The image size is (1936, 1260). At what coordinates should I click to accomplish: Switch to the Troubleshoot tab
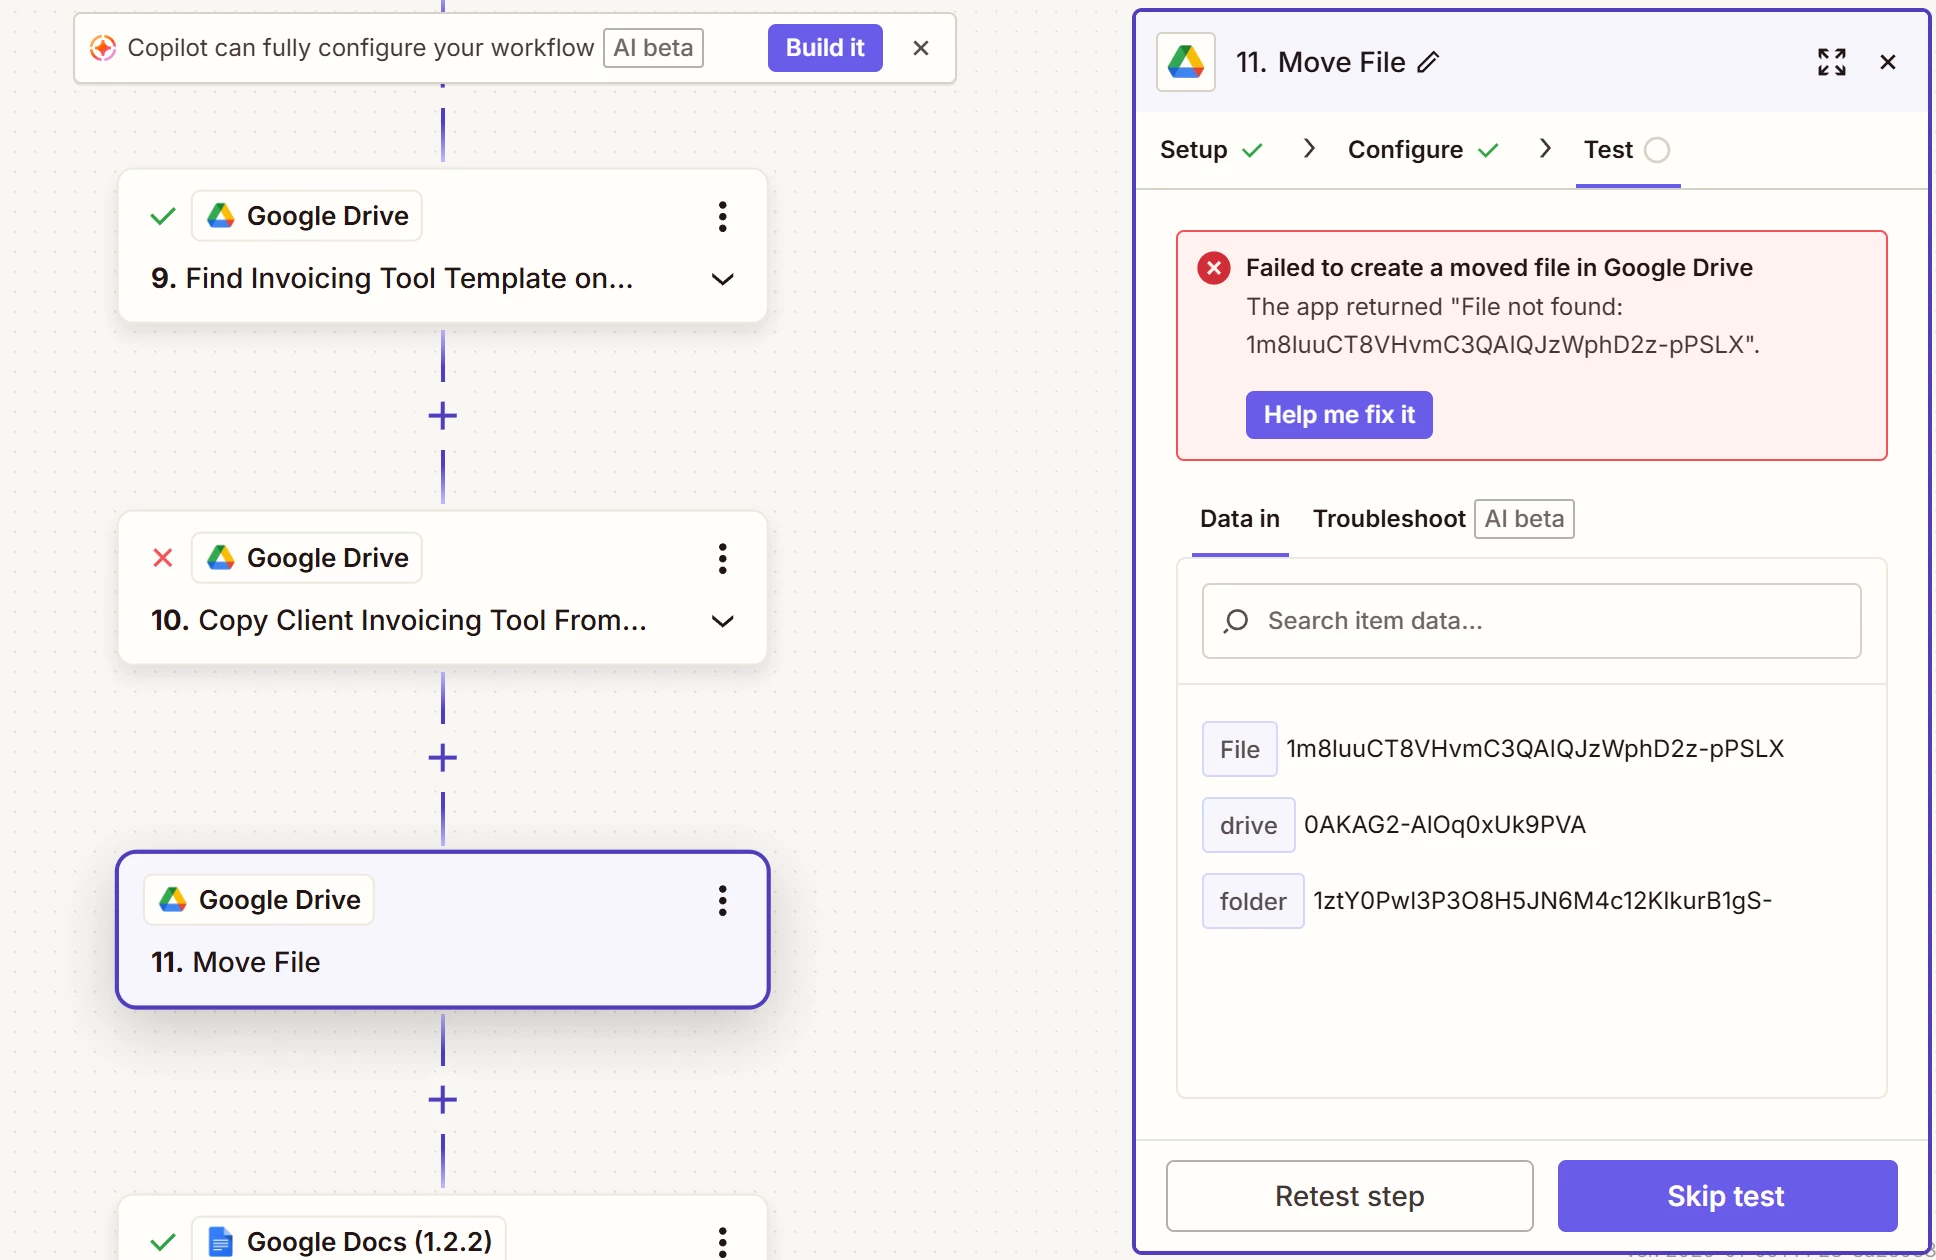(1388, 519)
